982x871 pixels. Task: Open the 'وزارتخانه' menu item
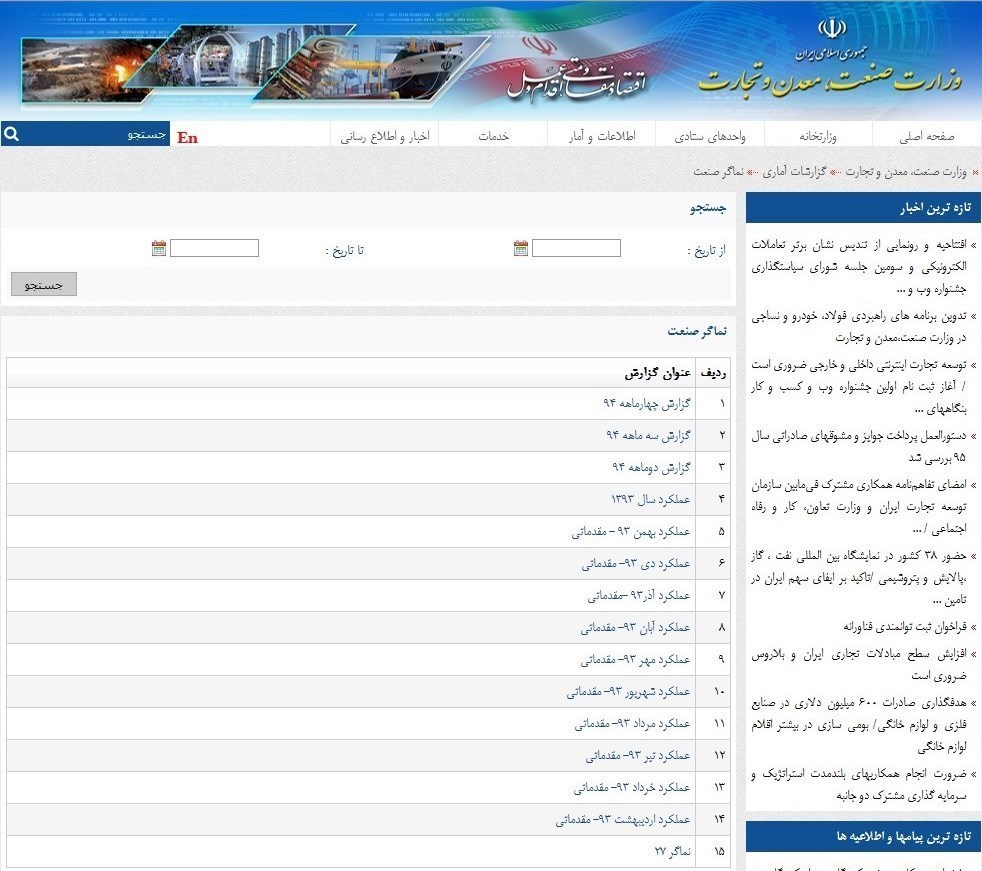pos(817,136)
